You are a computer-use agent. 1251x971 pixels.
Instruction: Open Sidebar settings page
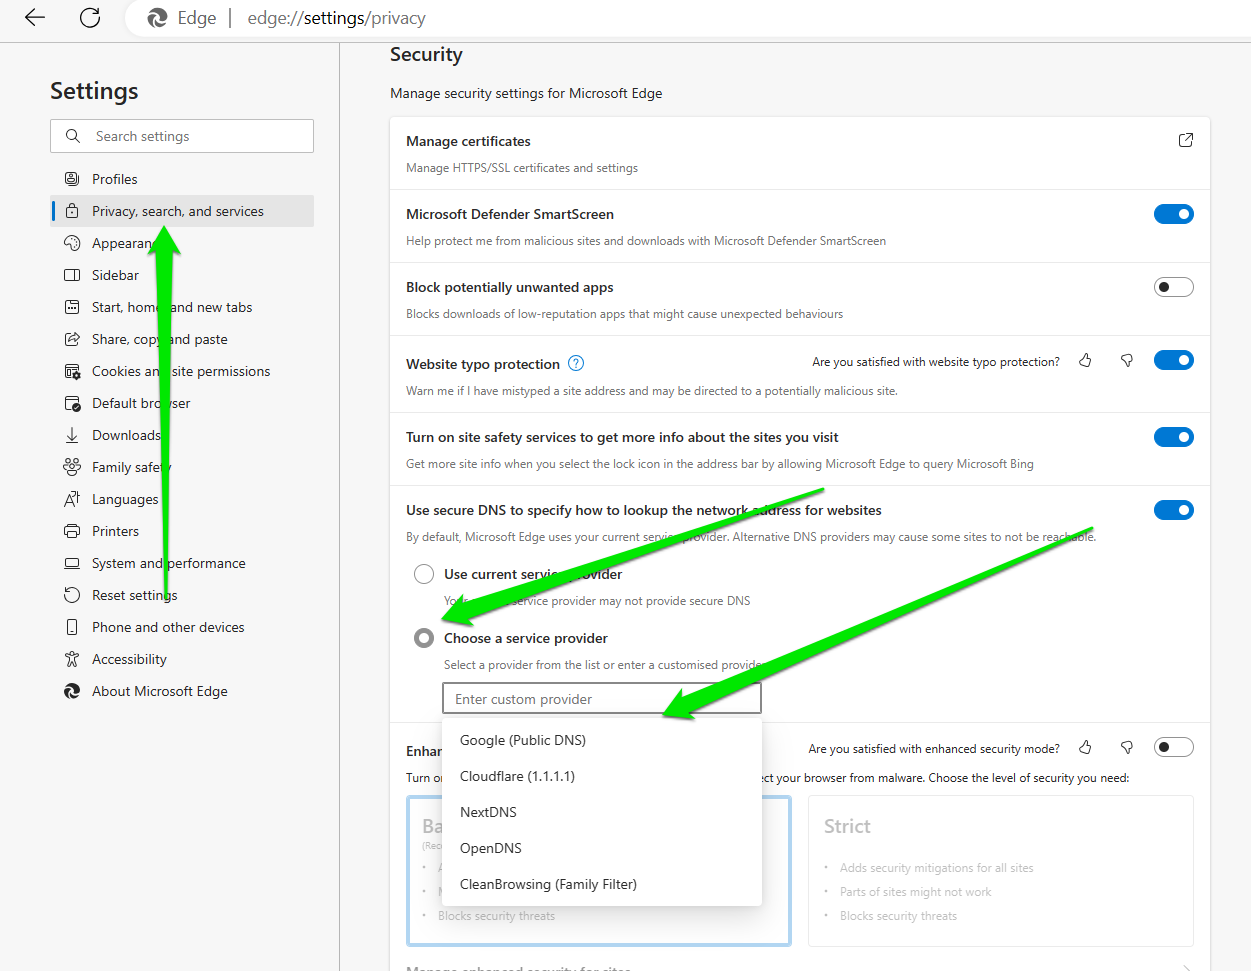pos(182,275)
